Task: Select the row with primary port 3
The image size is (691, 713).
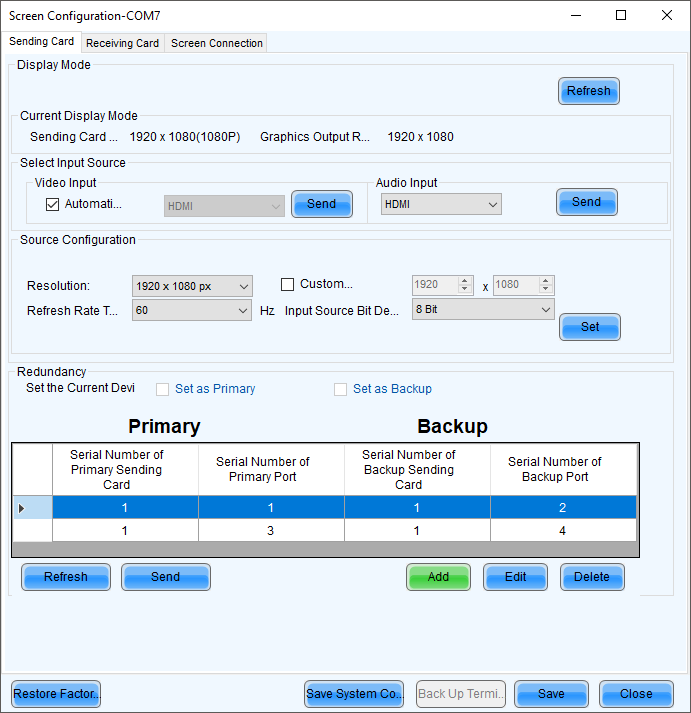Action: [270, 531]
